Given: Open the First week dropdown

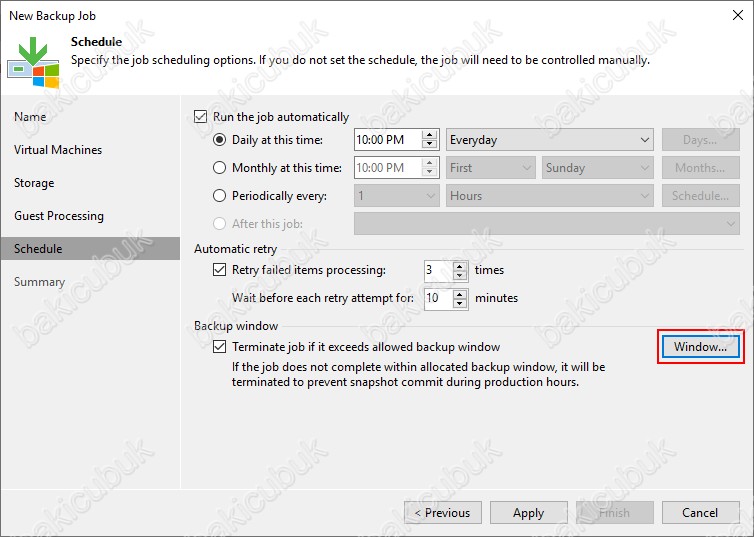Looking at the screenshot, I should click(490, 168).
